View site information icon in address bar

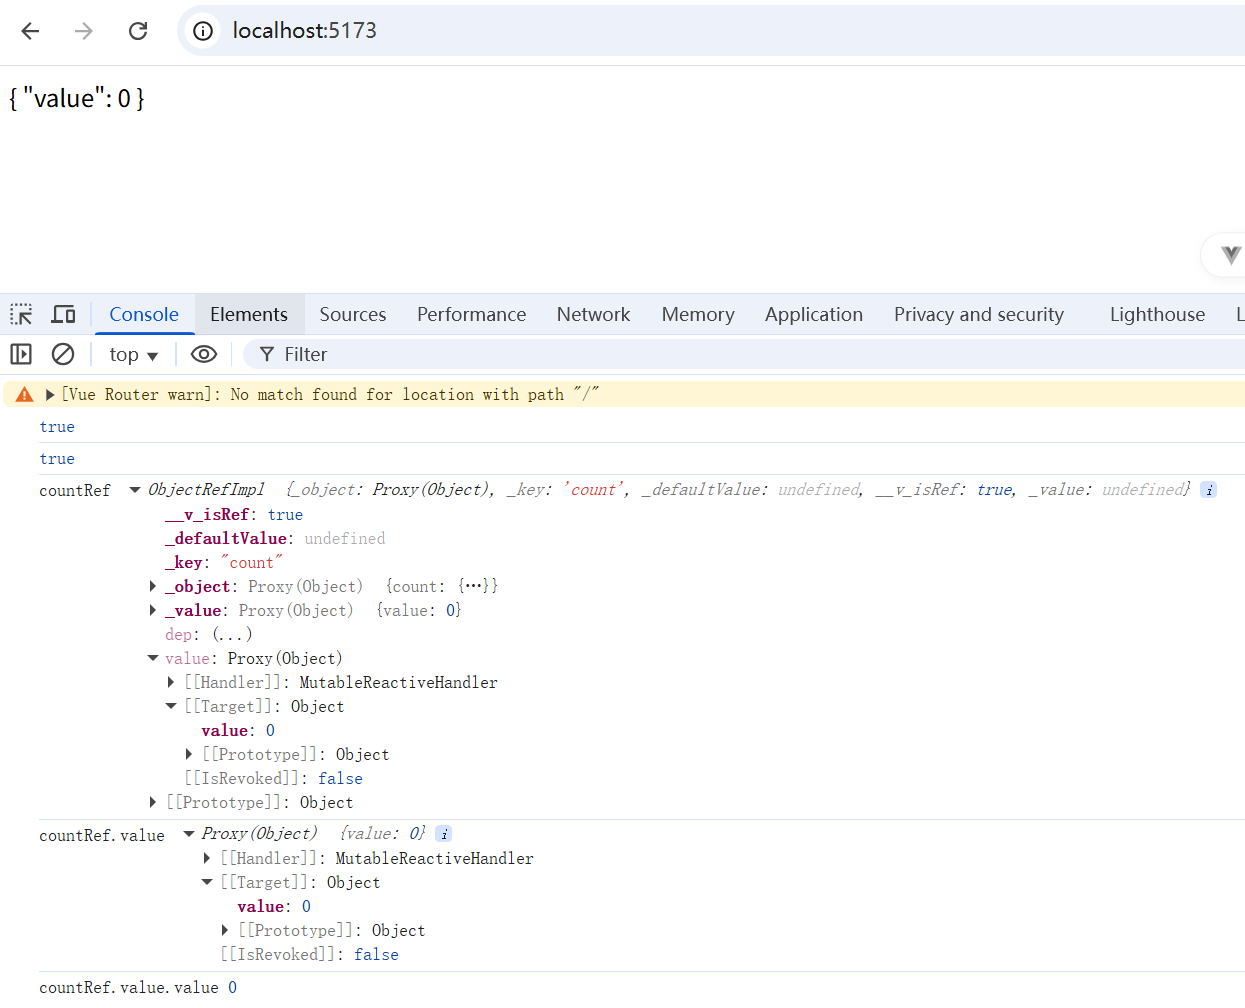coord(203,31)
